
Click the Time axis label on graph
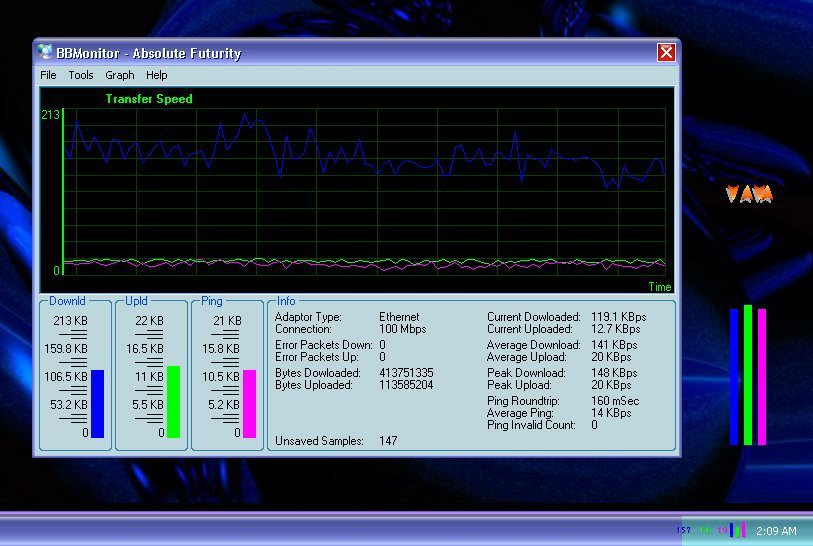pos(659,287)
